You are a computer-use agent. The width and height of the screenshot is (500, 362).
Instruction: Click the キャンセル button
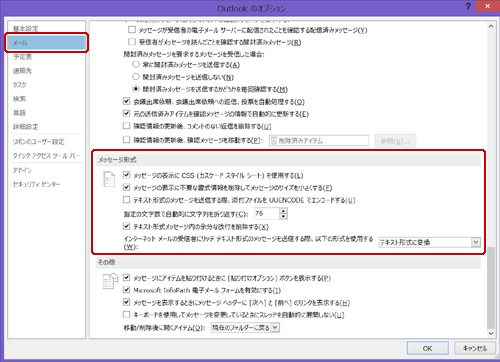[x=475, y=348]
